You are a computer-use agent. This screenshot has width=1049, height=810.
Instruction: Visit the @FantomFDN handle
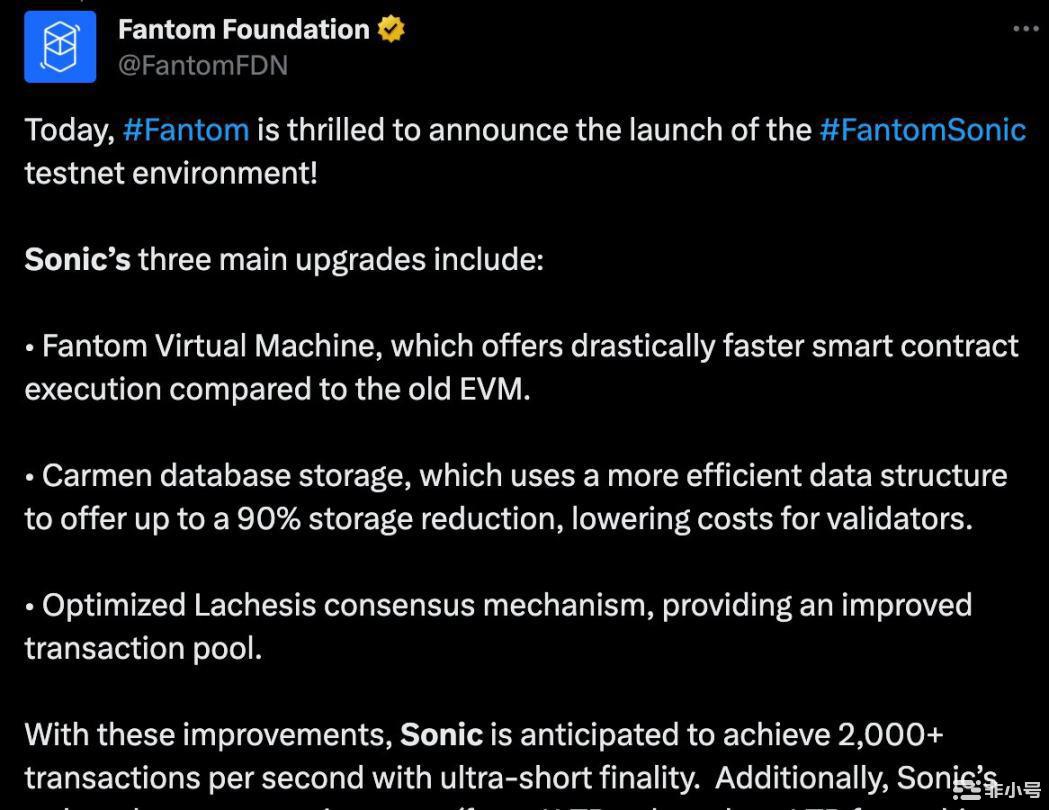203,66
